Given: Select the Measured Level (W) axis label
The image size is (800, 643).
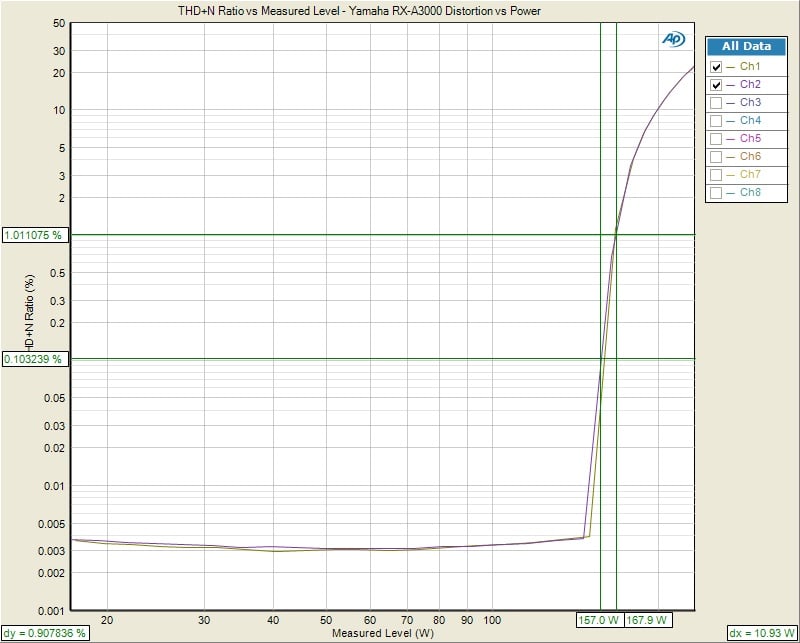Looking at the screenshot, I should pos(383,633).
